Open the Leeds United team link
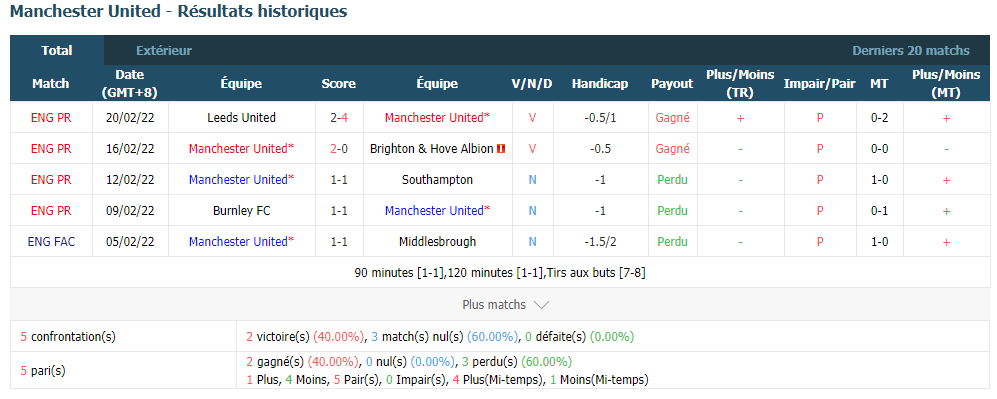The height and width of the screenshot is (399, 997). 242,118
